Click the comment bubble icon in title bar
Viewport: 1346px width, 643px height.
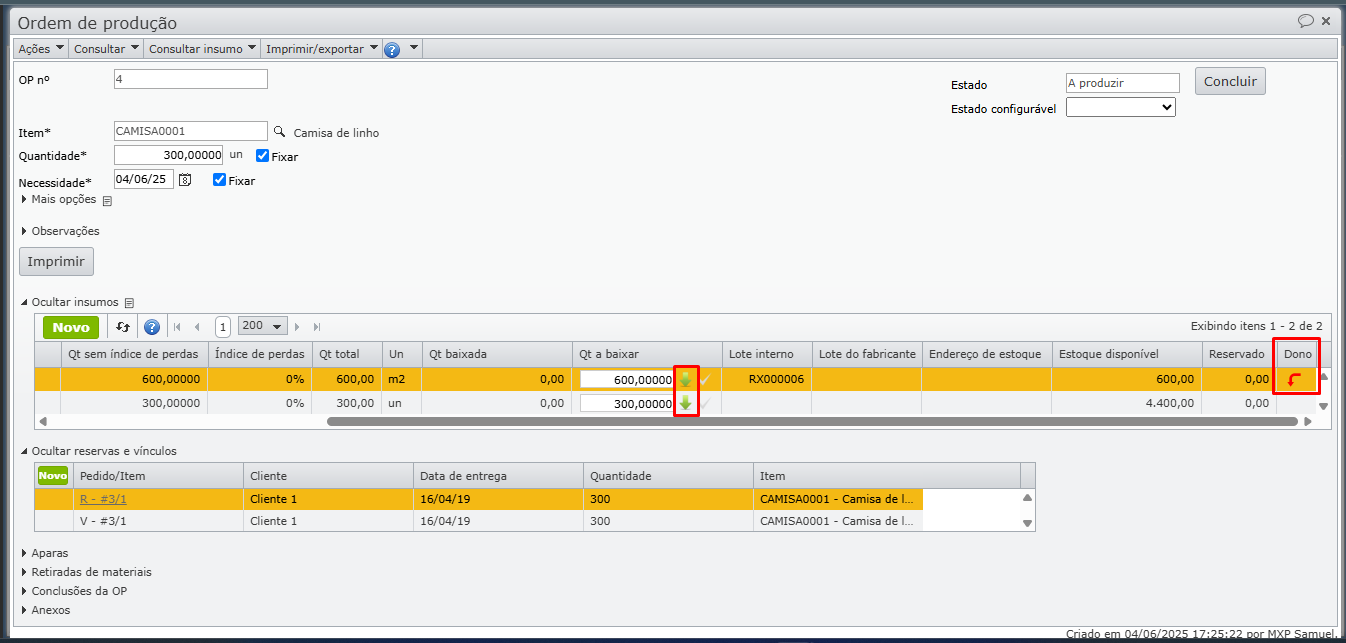(x=1305, y=20)
